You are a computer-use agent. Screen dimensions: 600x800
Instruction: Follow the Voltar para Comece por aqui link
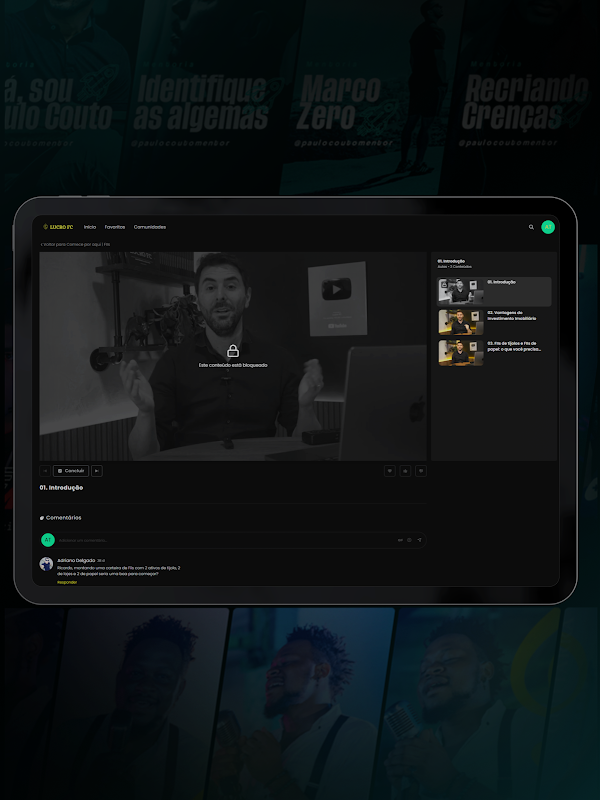click(x=75, y=244)
